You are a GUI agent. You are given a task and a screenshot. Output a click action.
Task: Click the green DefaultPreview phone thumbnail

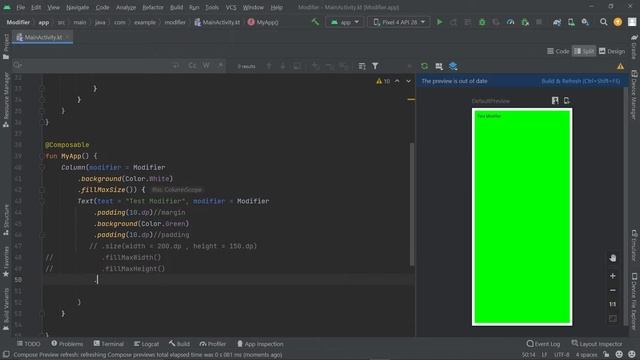tap(522, 217)
